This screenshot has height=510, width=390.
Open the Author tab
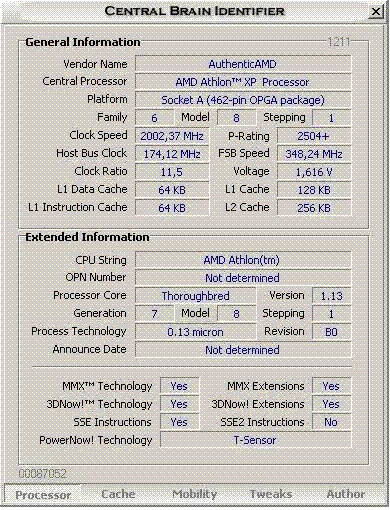pos(346,494)
